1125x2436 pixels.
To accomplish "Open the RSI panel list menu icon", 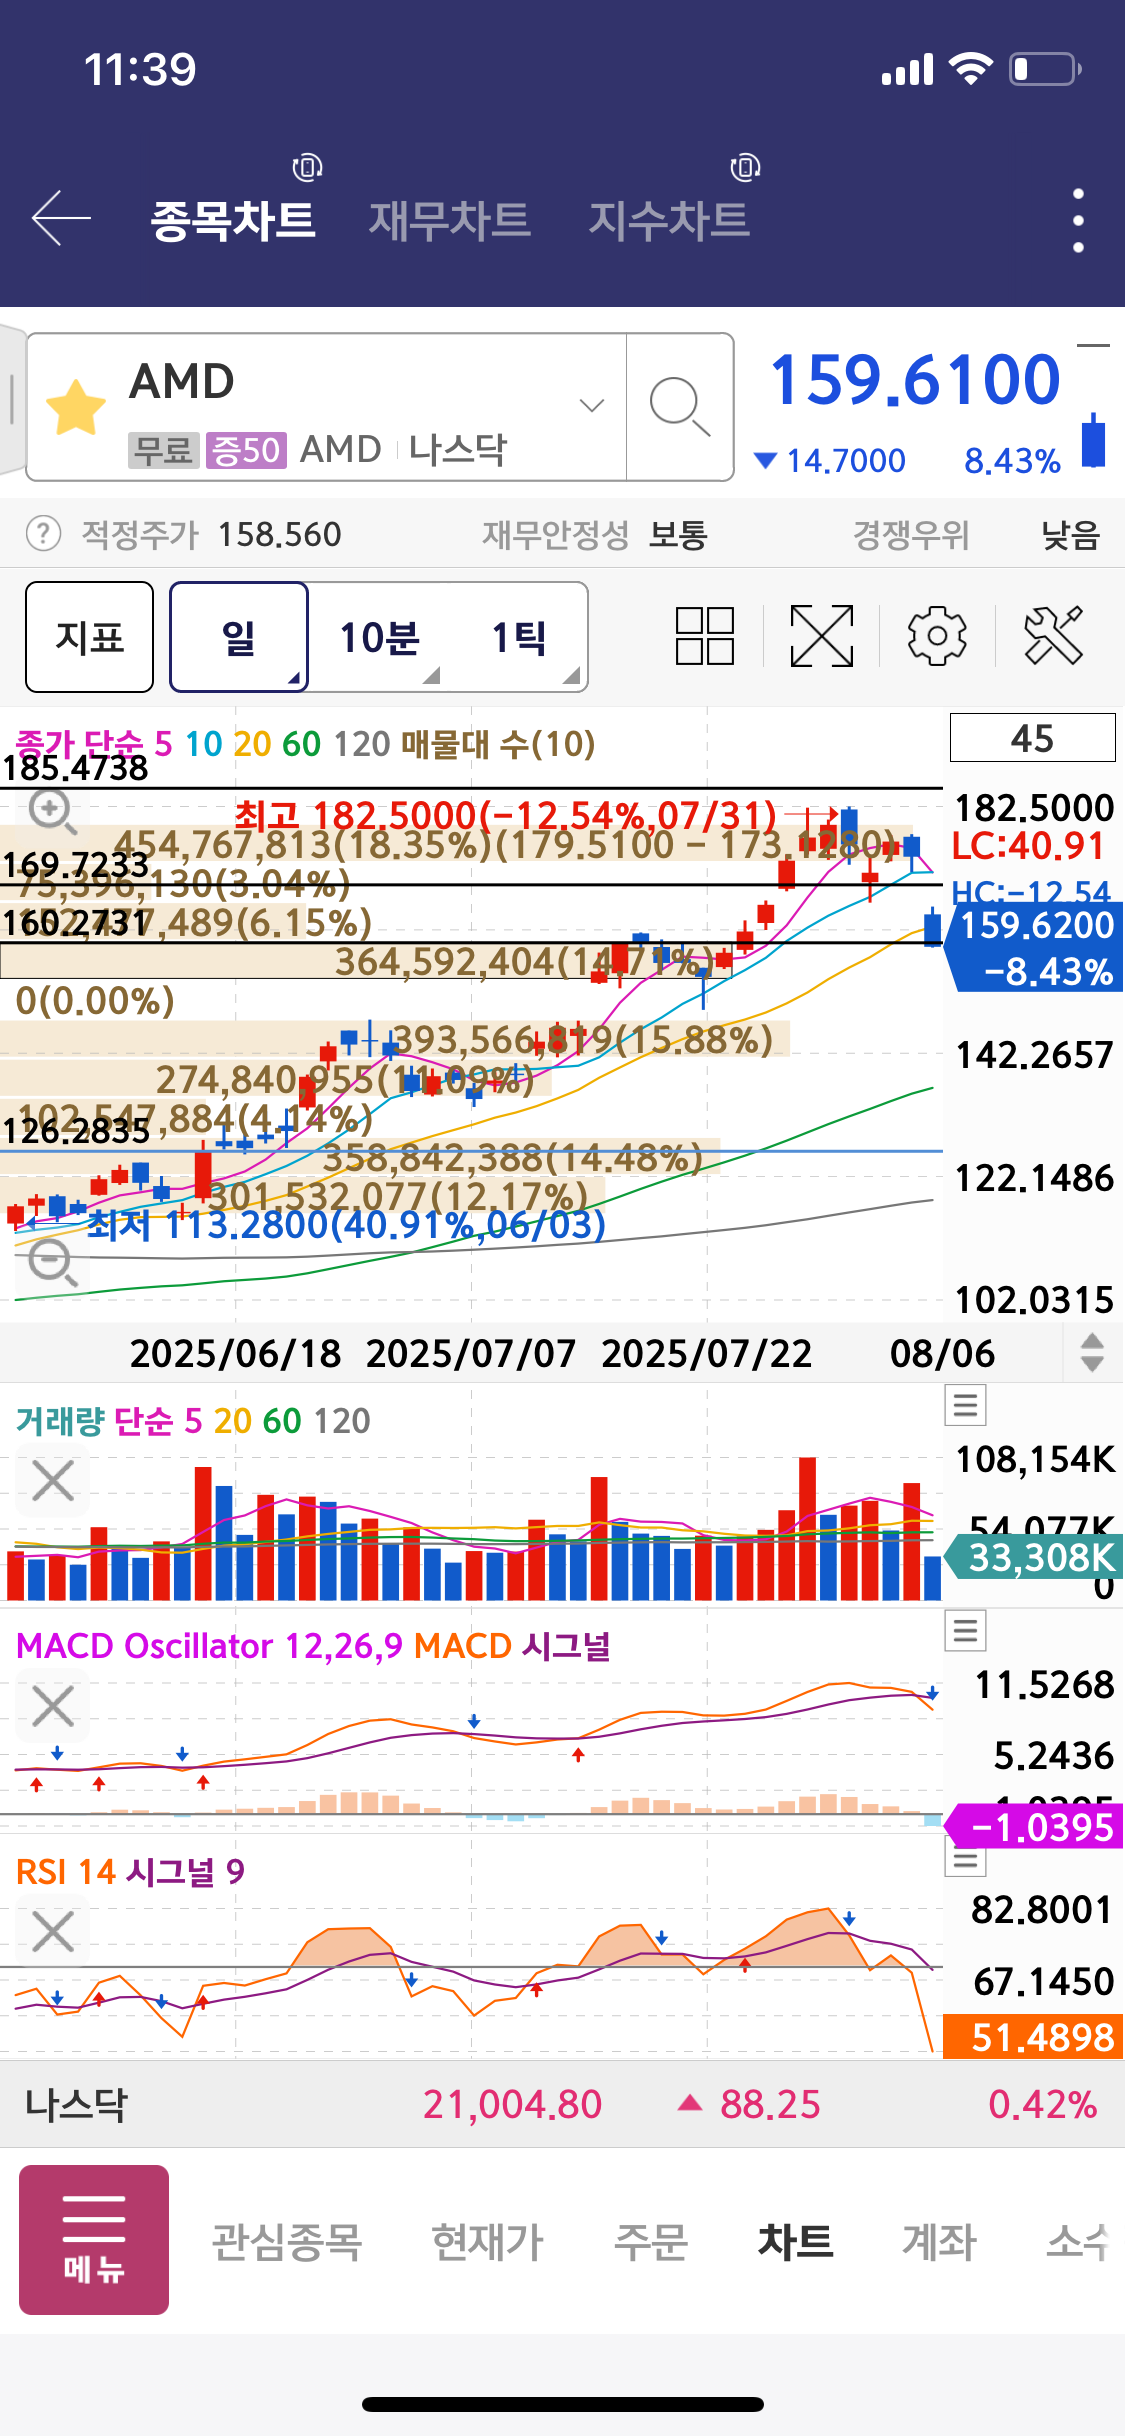I will 965,1860.
